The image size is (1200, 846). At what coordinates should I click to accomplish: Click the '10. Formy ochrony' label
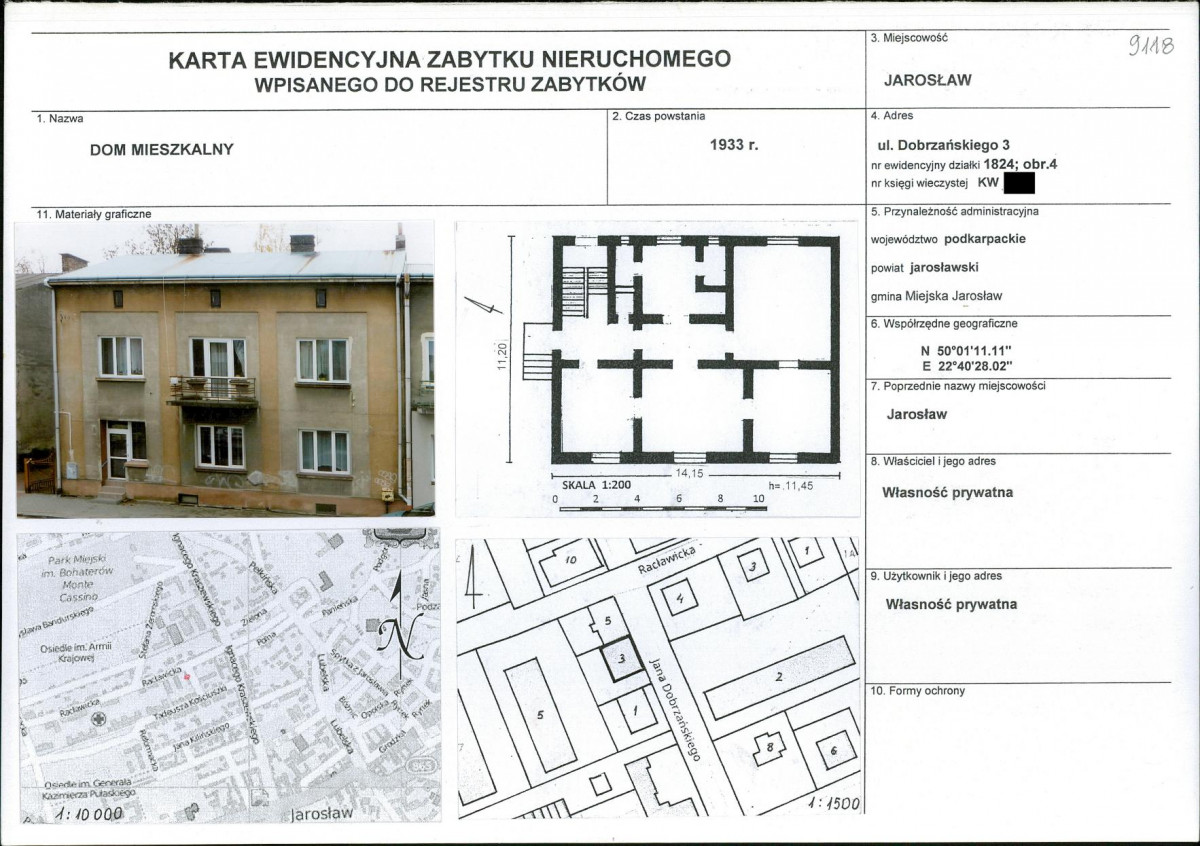918,691
